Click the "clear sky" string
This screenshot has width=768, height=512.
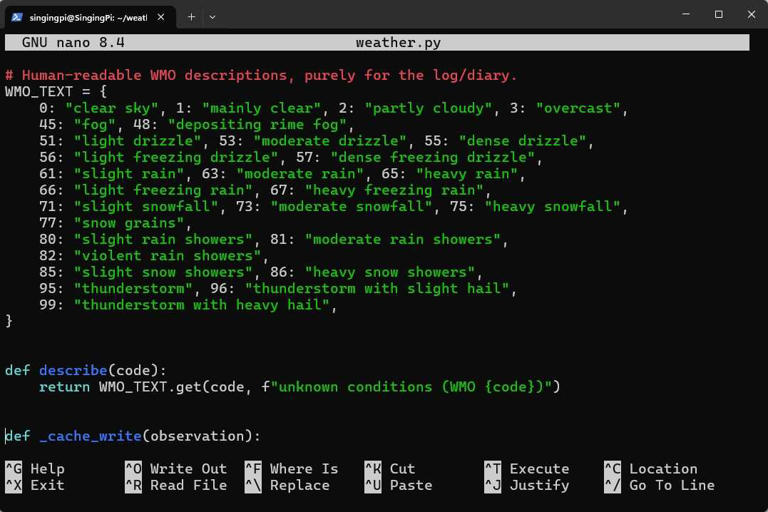112,108
